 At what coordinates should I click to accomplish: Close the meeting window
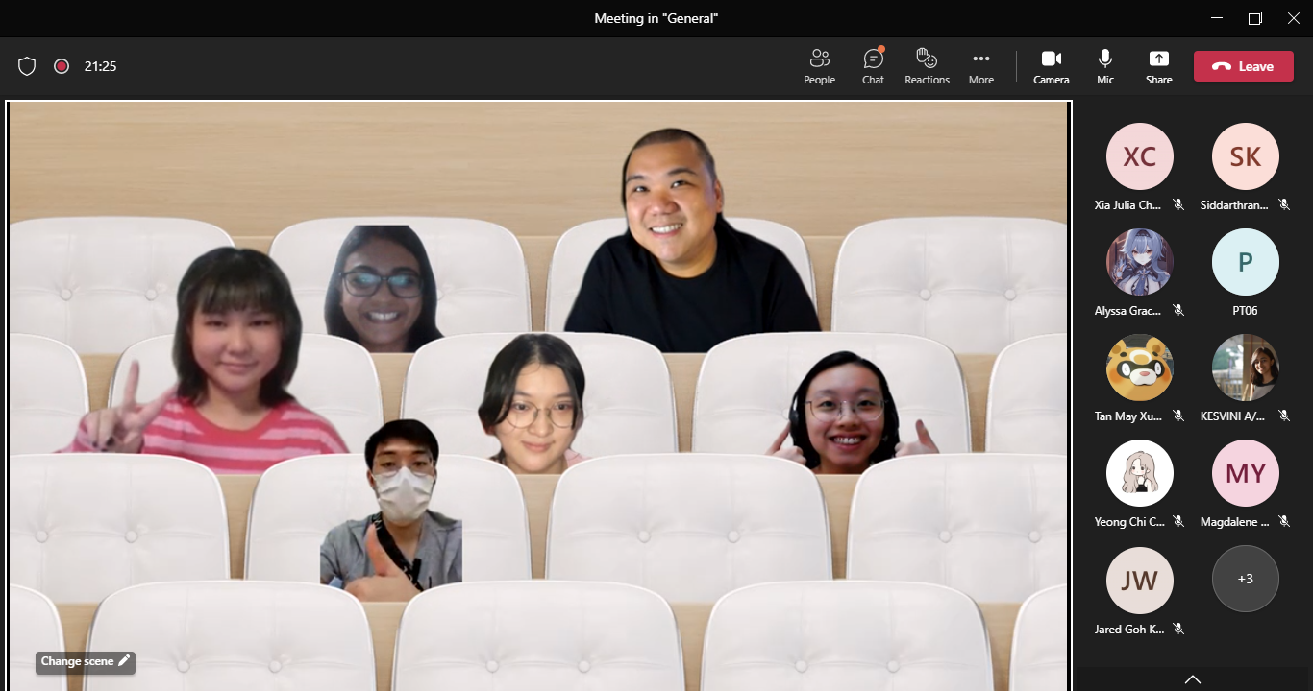[x=1293, y=18]
